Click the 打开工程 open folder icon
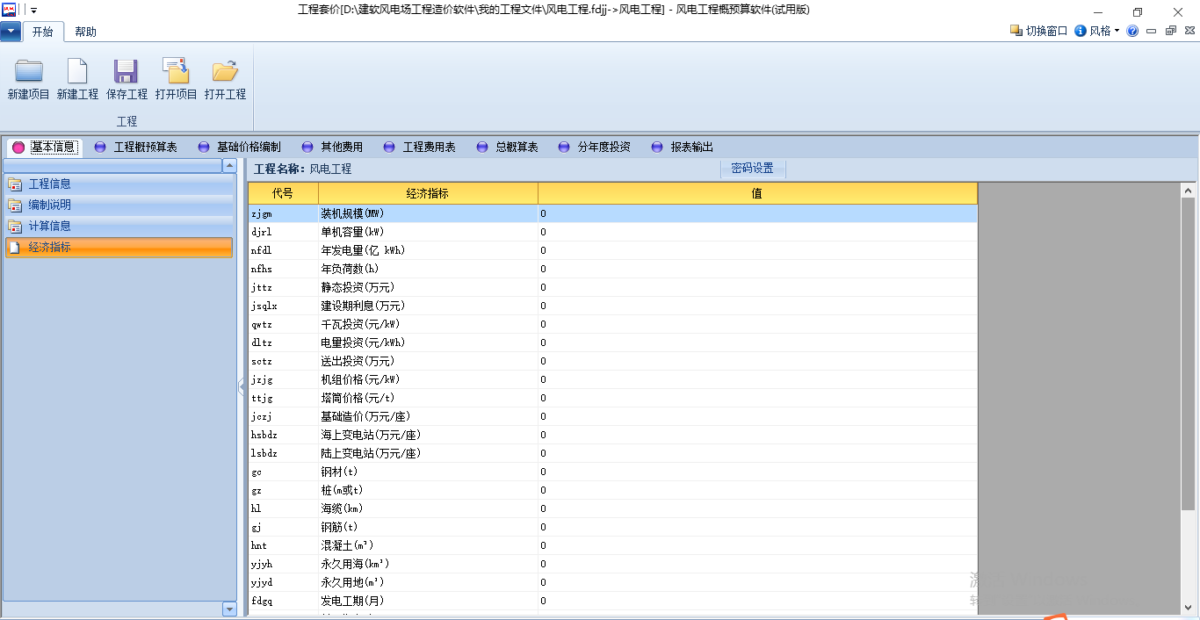This screenshot has height=620, width=1200. point(225,70)
